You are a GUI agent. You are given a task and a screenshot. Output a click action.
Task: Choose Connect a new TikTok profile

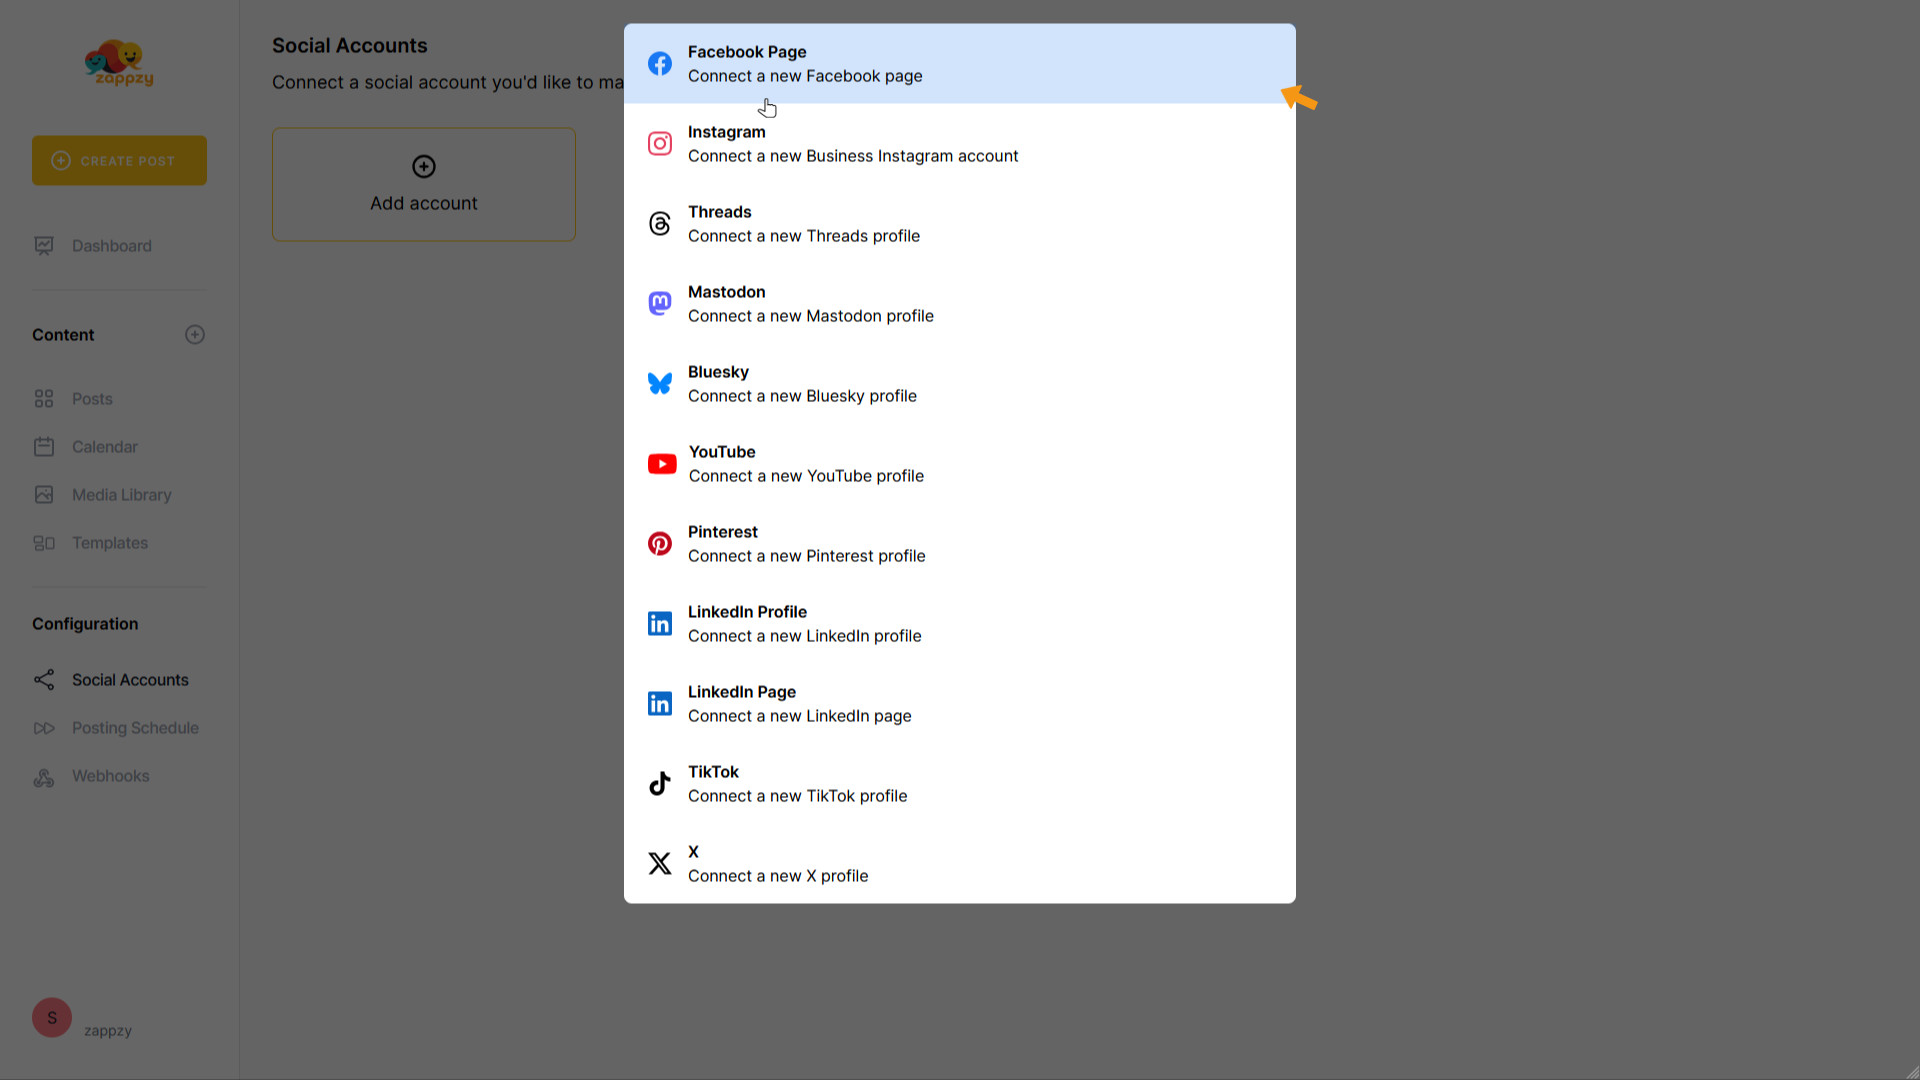tap(960, 784)
